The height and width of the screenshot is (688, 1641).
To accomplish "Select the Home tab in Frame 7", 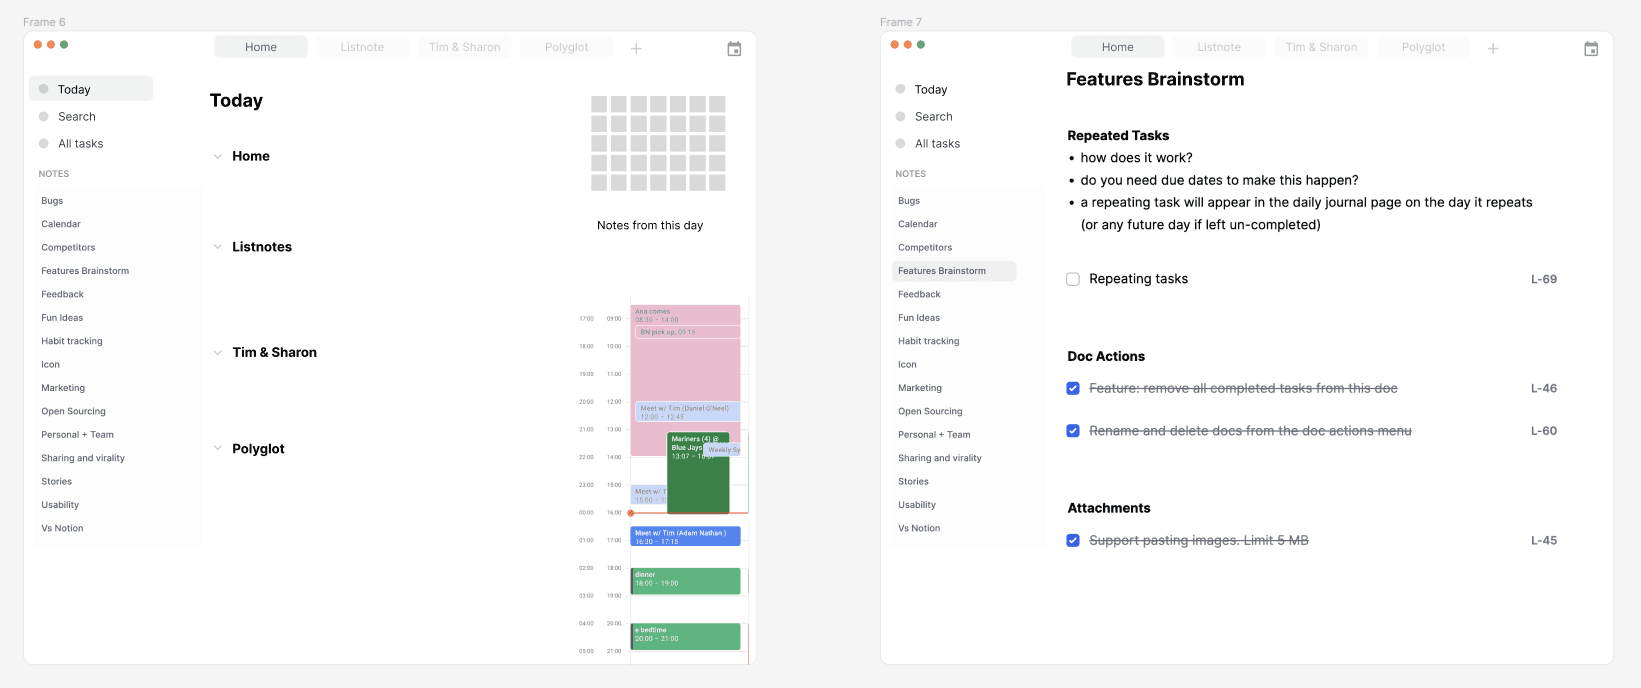I will [x=1118, y=47].
